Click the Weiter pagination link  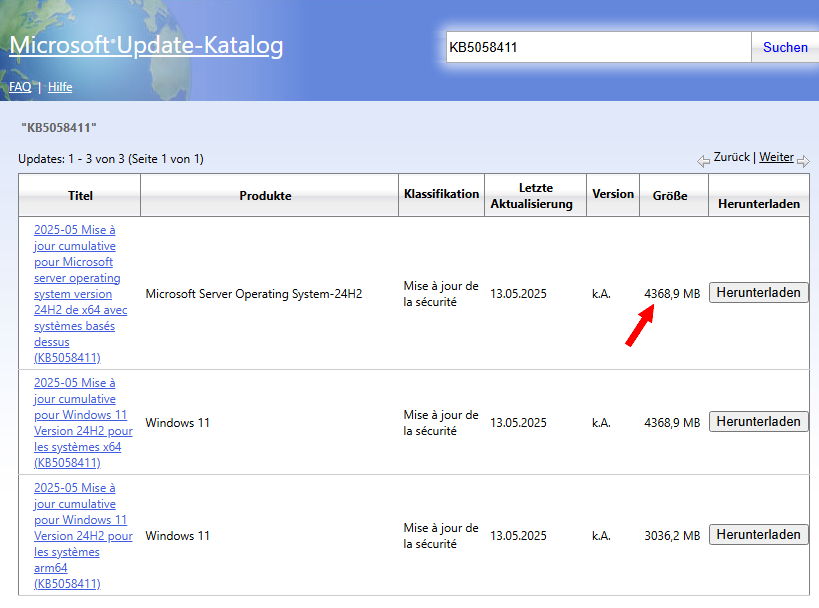(x=776, y=157)
